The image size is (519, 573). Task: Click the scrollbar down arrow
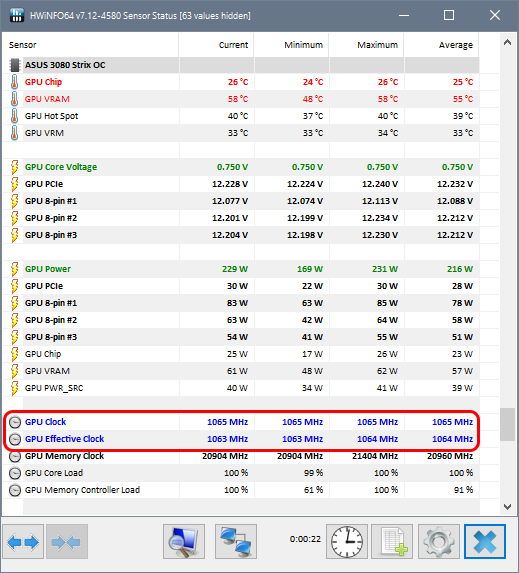click(507, 506)
